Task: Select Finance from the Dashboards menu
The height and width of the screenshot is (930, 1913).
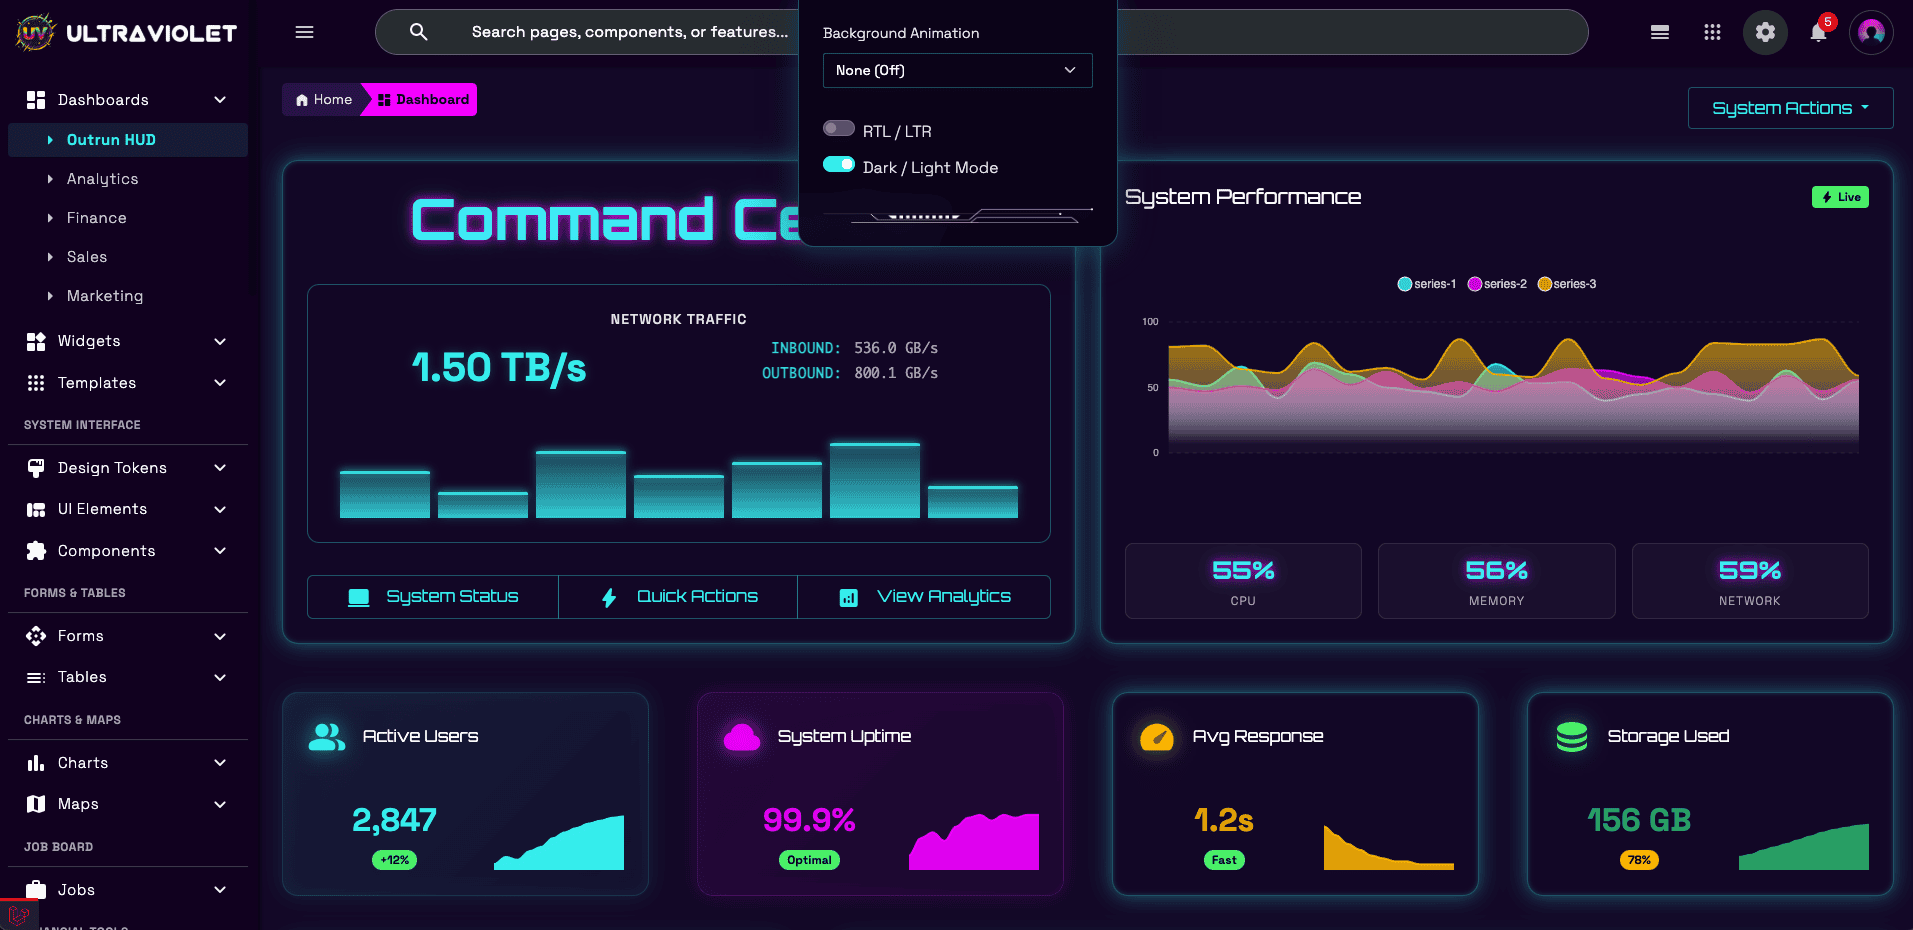Action: [x=95, y=217]
